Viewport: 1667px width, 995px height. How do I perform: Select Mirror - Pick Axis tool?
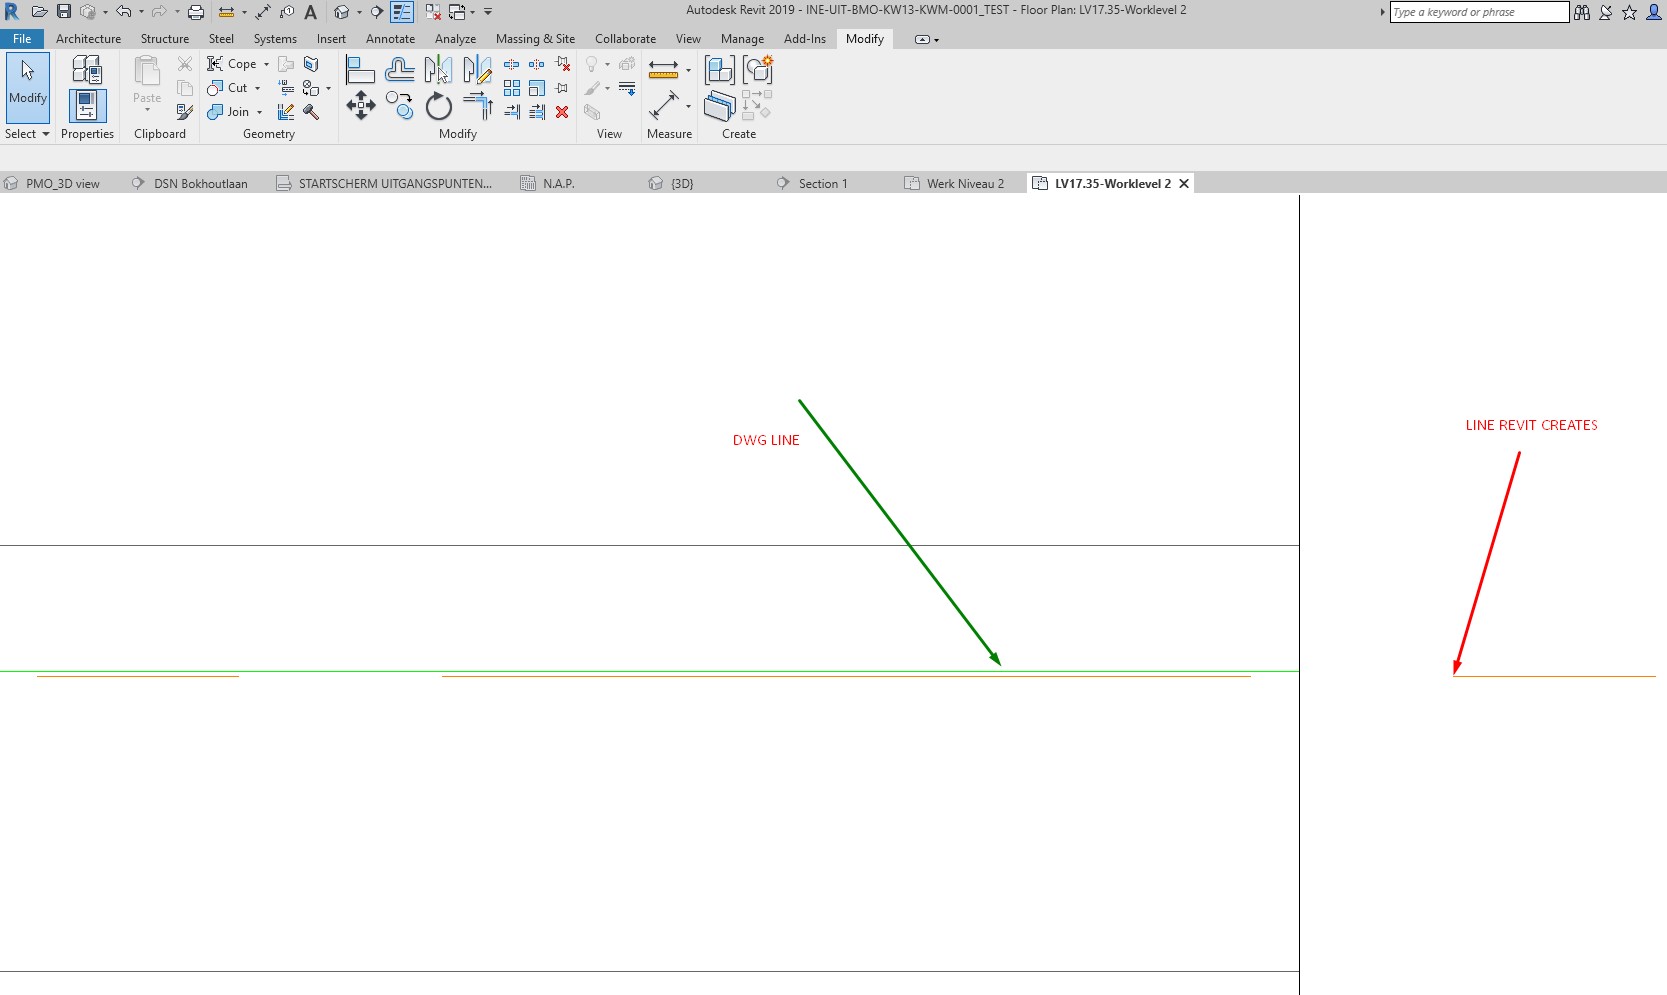coord(438,68)
